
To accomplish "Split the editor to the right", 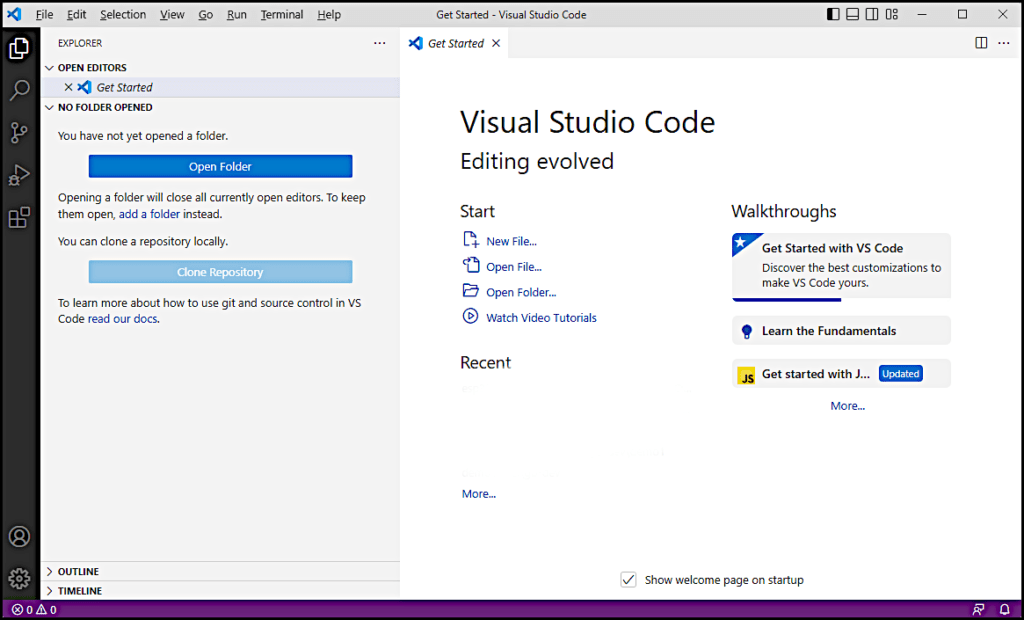I will (981, 43).
